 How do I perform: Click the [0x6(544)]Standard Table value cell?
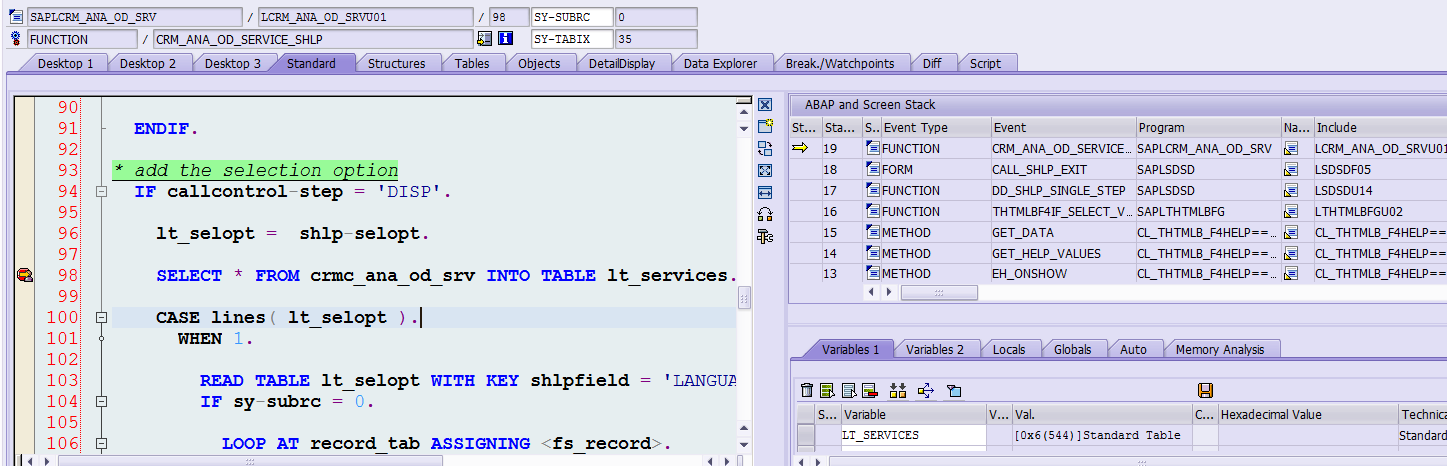(1100, 435)
